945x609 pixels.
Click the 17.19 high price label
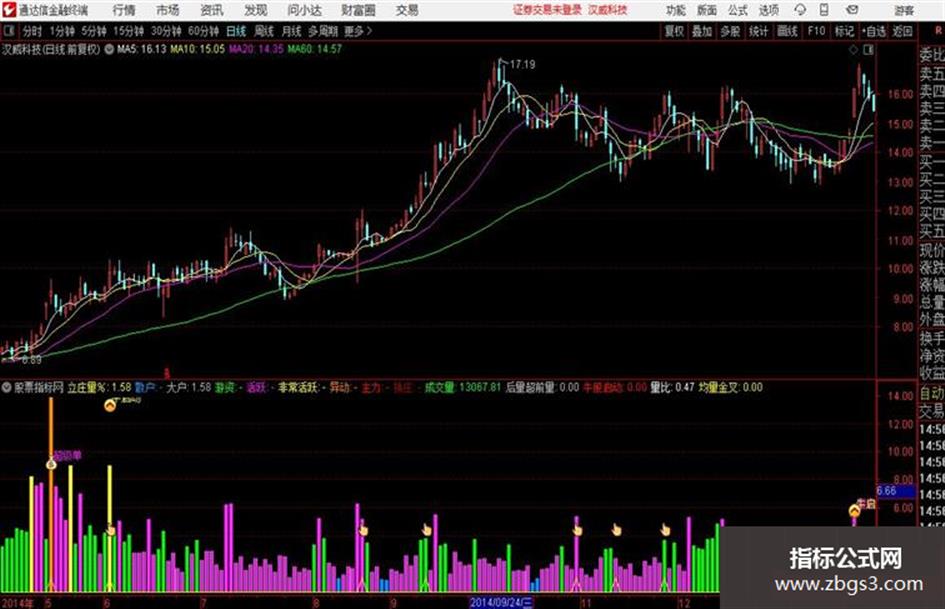523,64
